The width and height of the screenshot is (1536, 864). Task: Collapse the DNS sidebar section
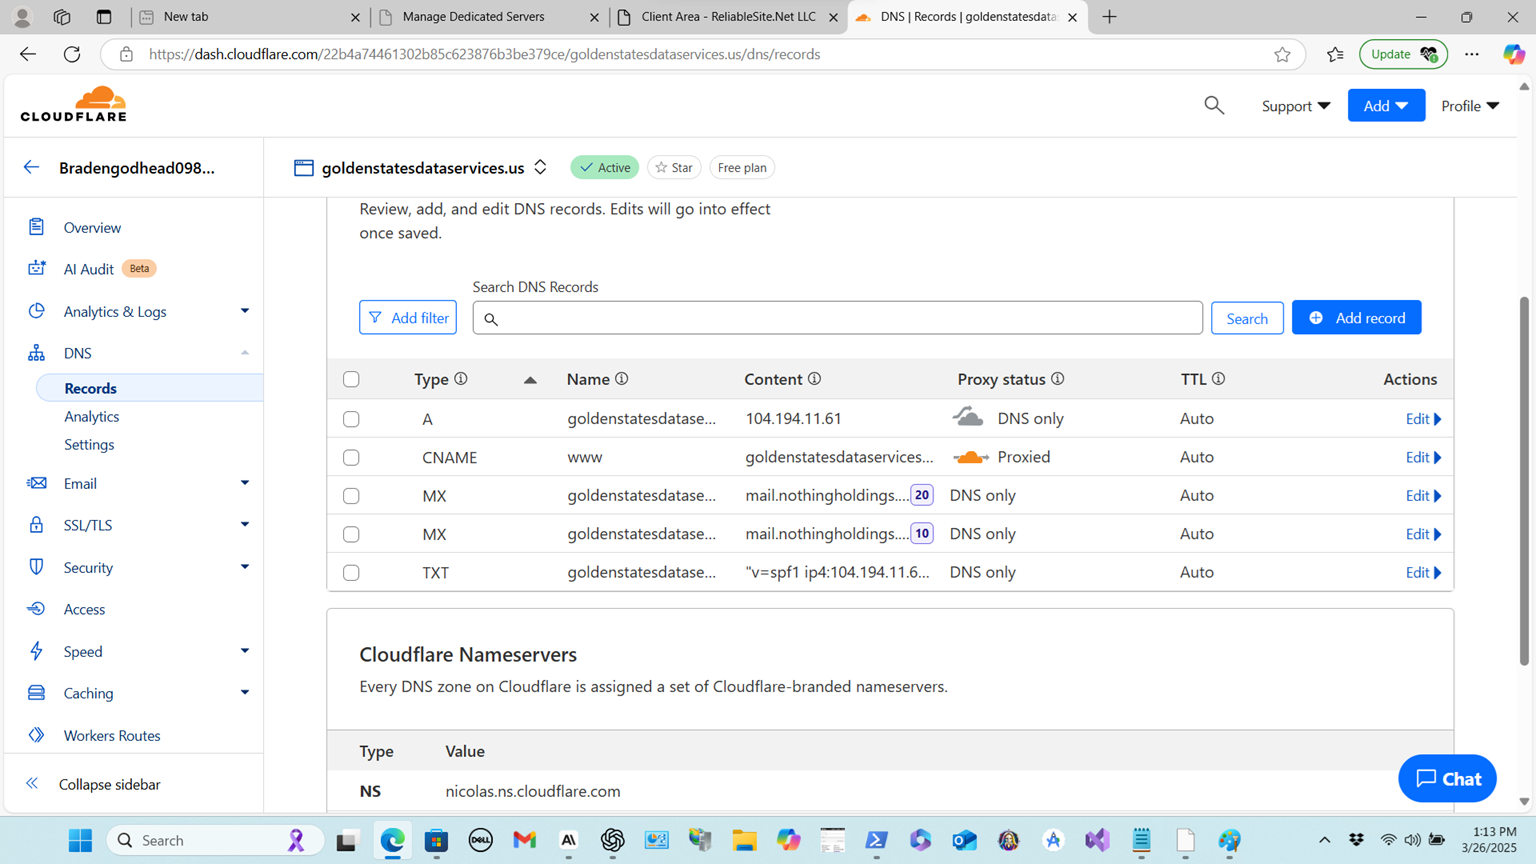(x=244, y=353)
